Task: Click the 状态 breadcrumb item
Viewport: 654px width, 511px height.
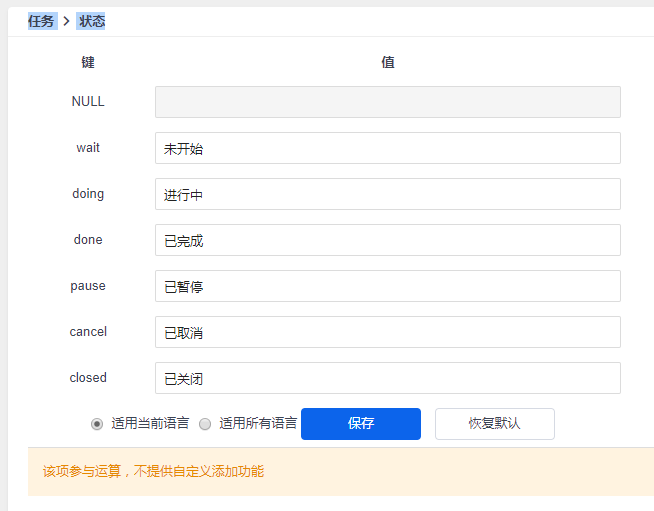Action: 91,21
